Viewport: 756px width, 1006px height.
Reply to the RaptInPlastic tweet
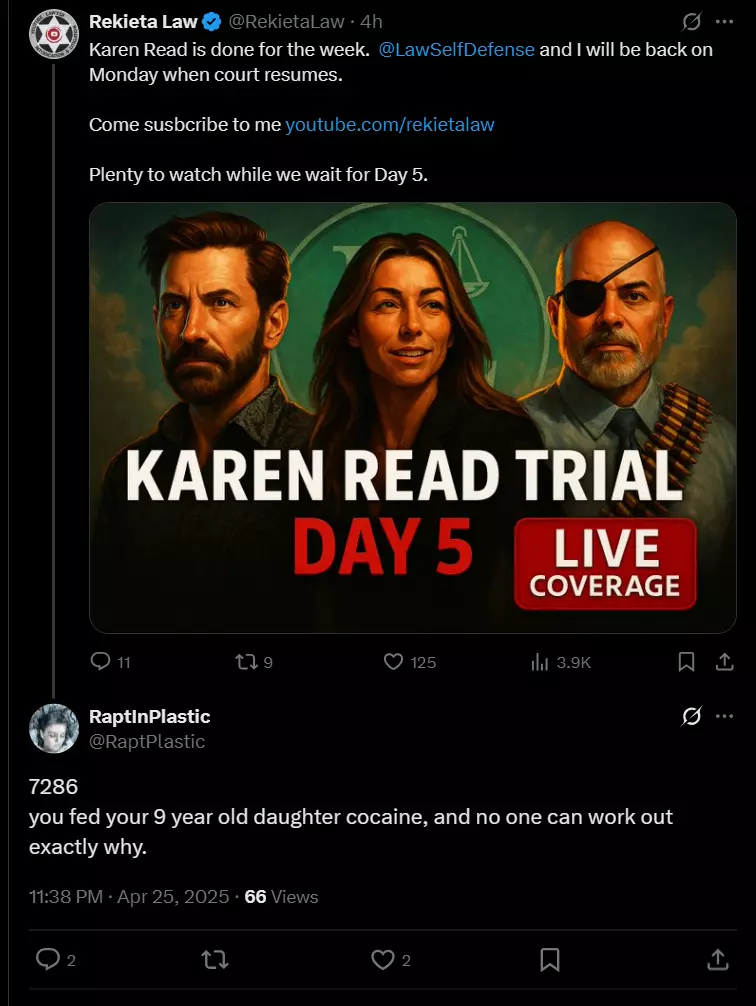tap(55, 960)
